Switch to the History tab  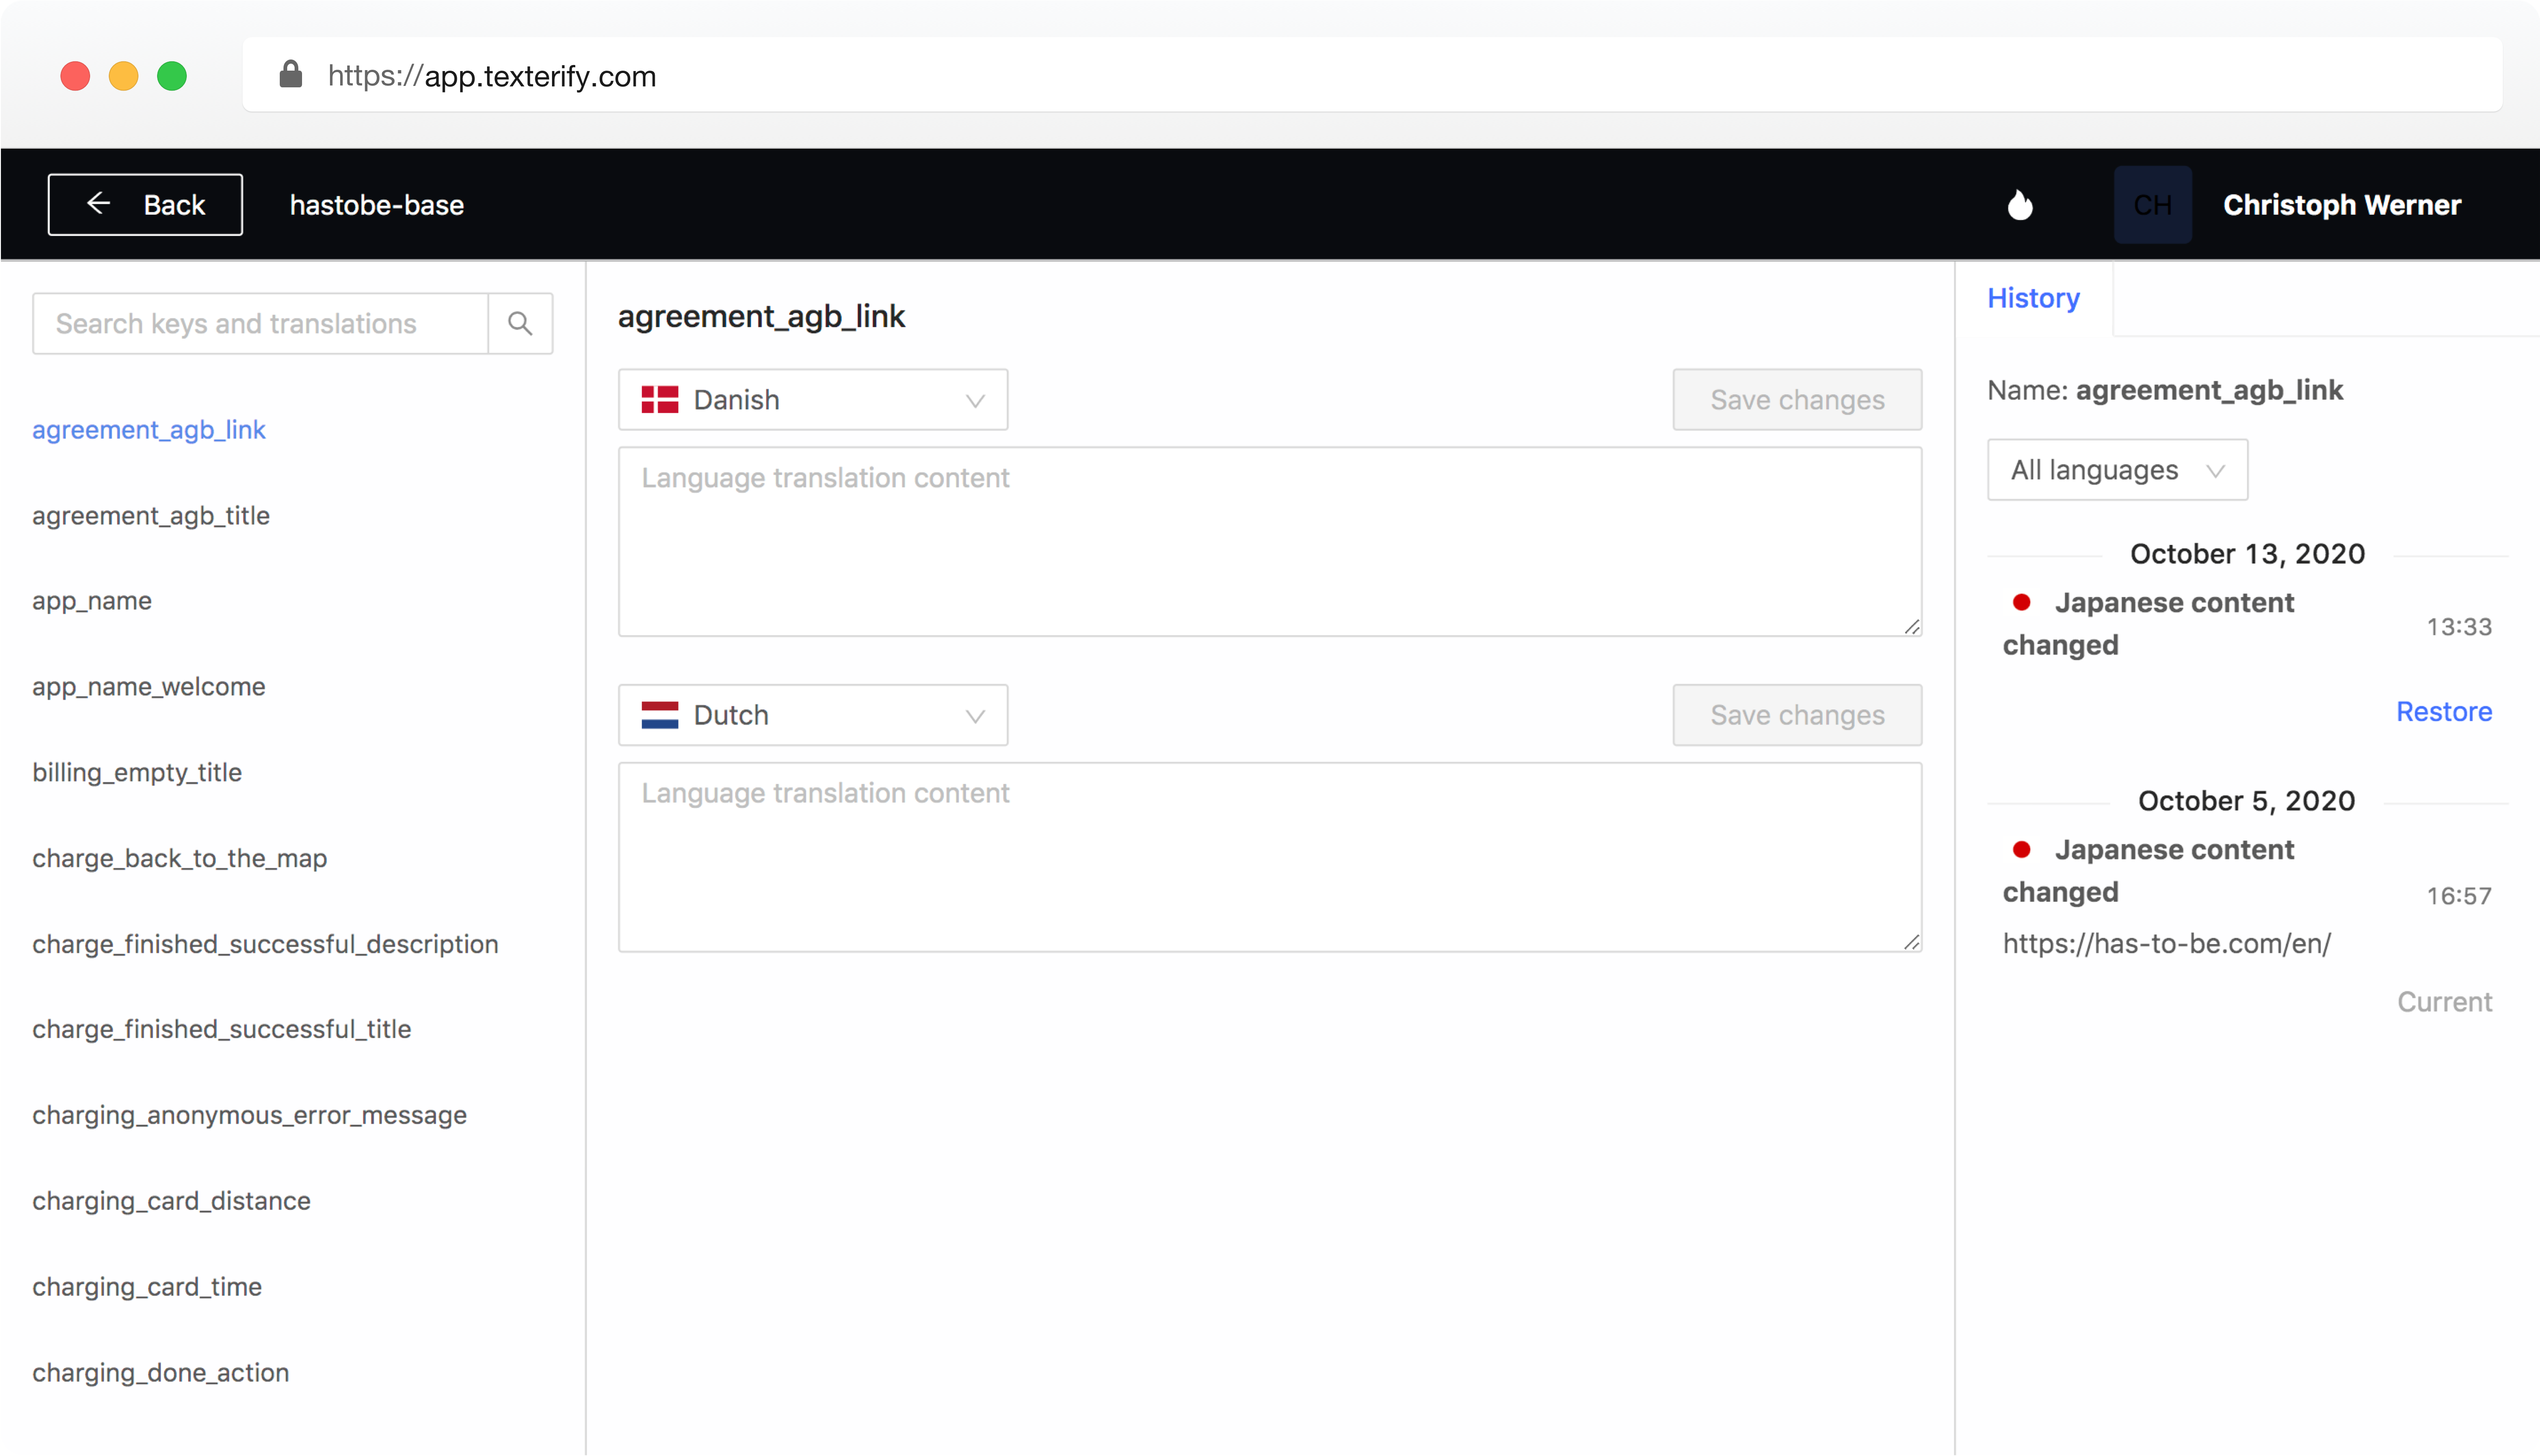2033,298
